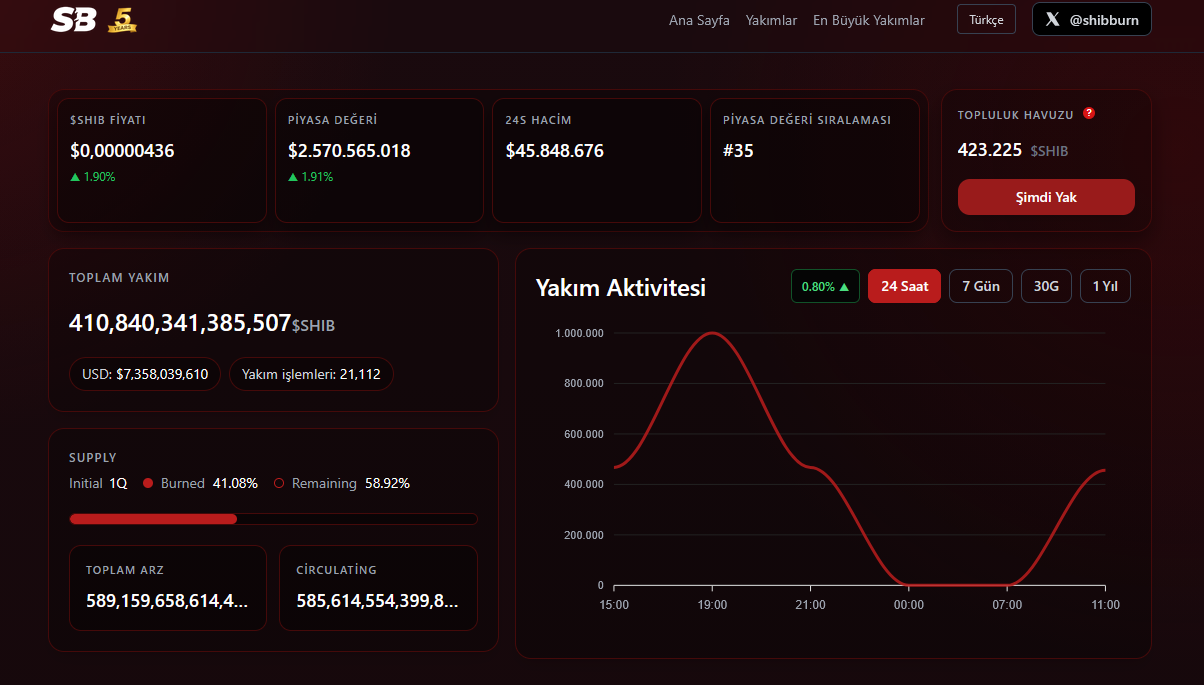This screenshot has width=1204, height=685.
Task: Click the green up arrow under $SHIB price
Action: pos(75,177)
